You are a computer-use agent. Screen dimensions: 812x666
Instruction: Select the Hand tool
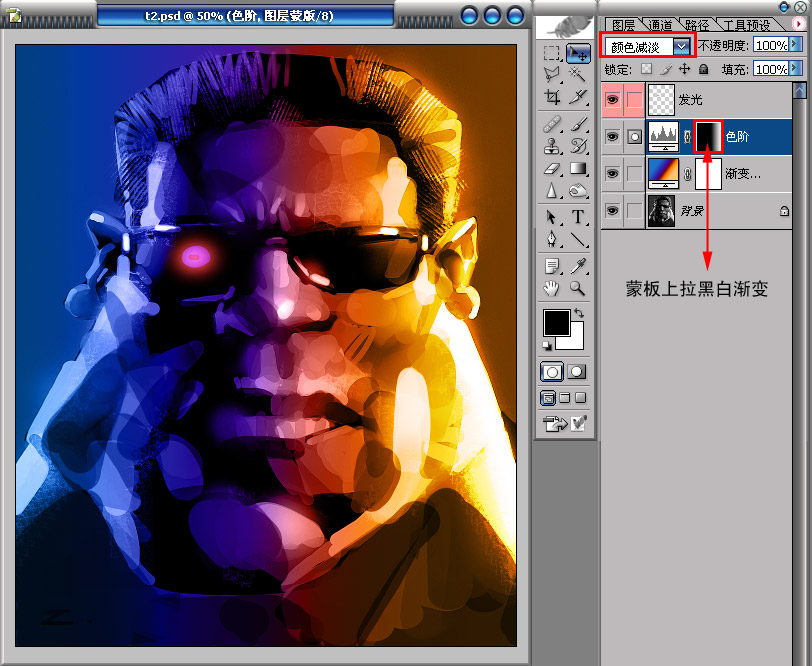(x=552, y=288)
